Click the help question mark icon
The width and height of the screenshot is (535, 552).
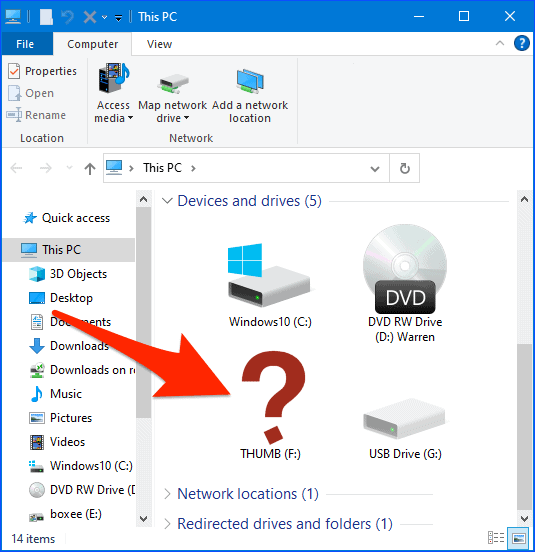point(521,43)
